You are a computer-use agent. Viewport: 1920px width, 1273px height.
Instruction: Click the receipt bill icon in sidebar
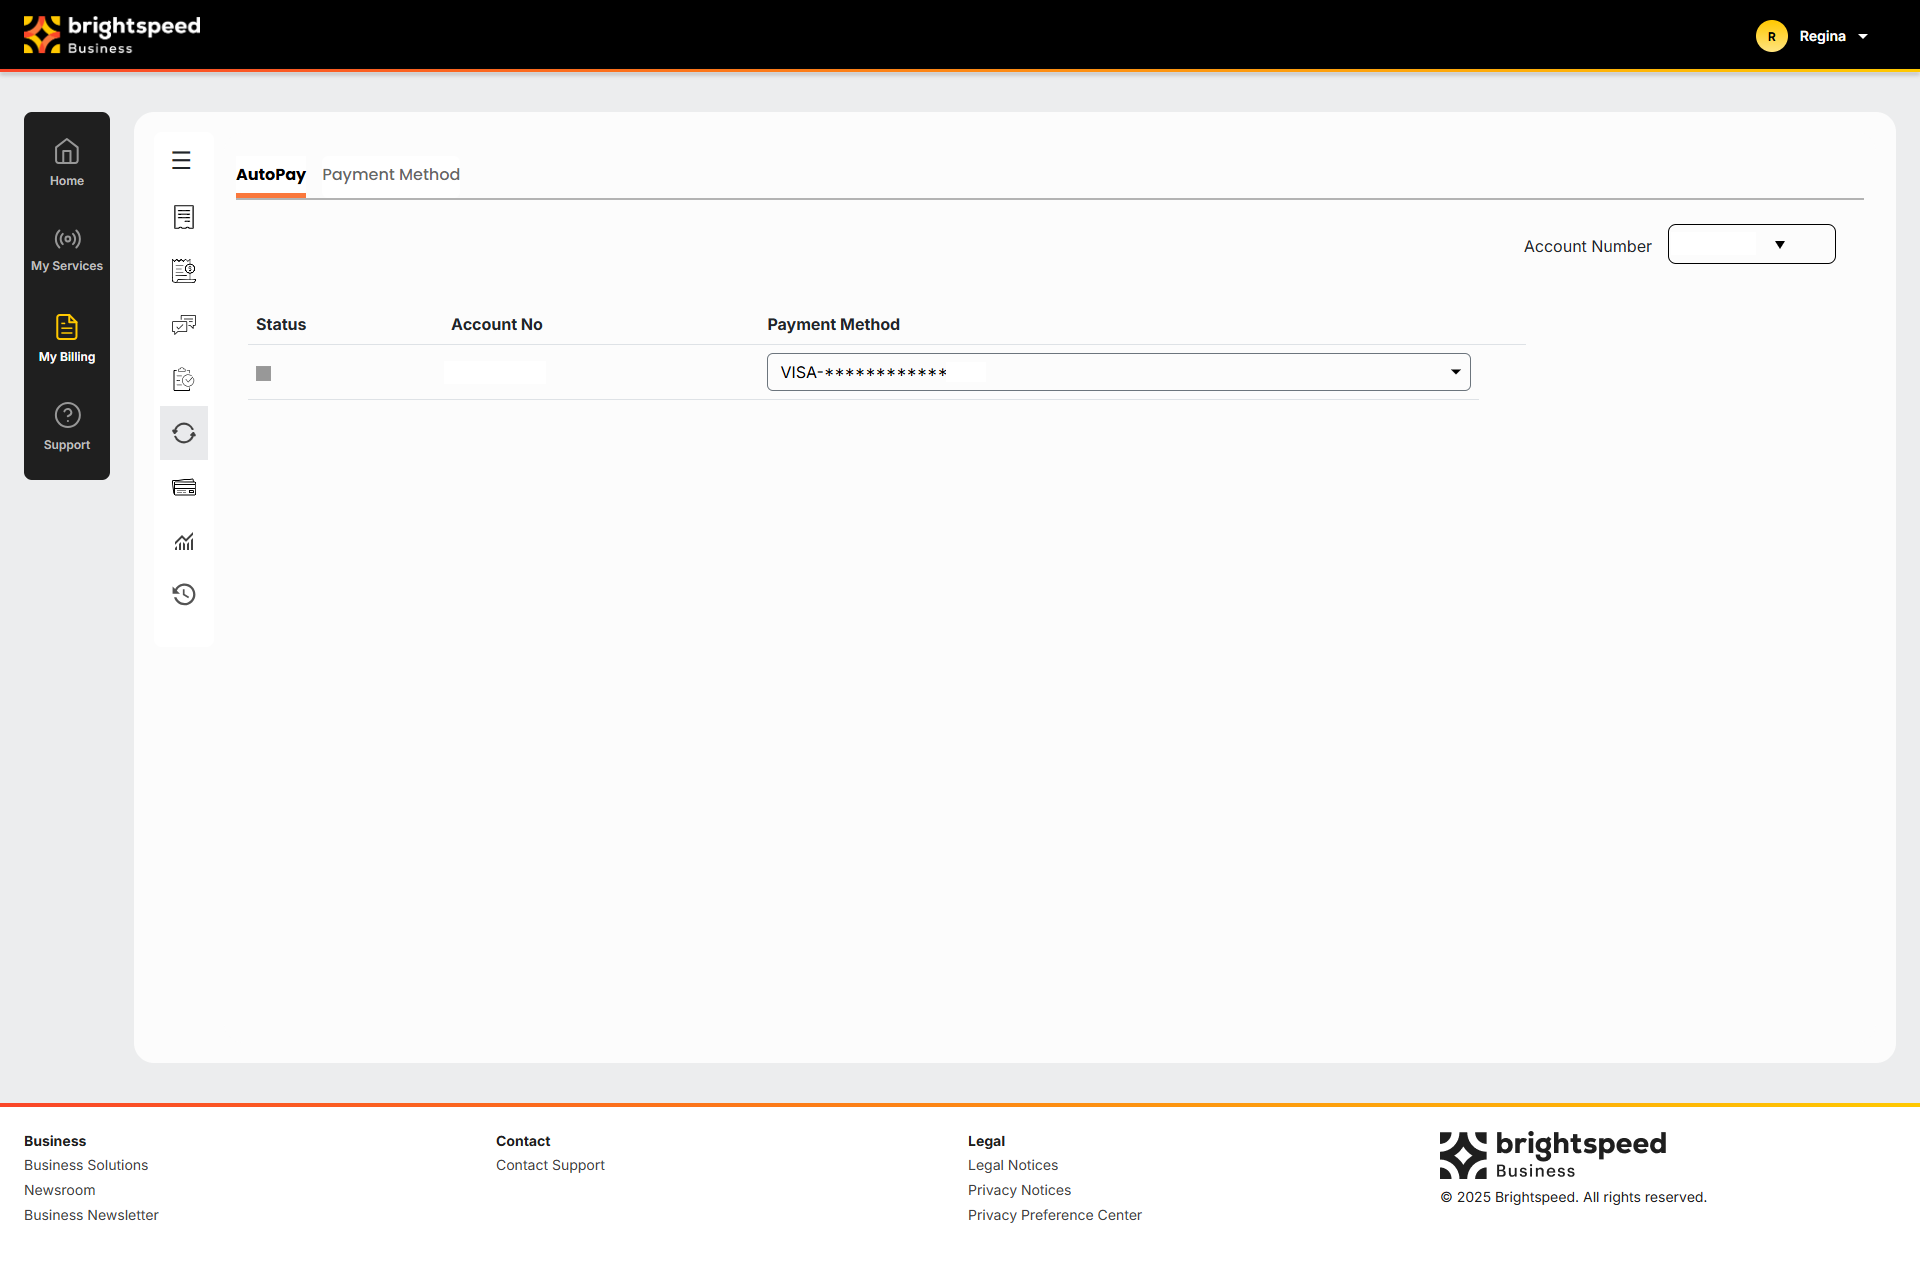(184, 217)
